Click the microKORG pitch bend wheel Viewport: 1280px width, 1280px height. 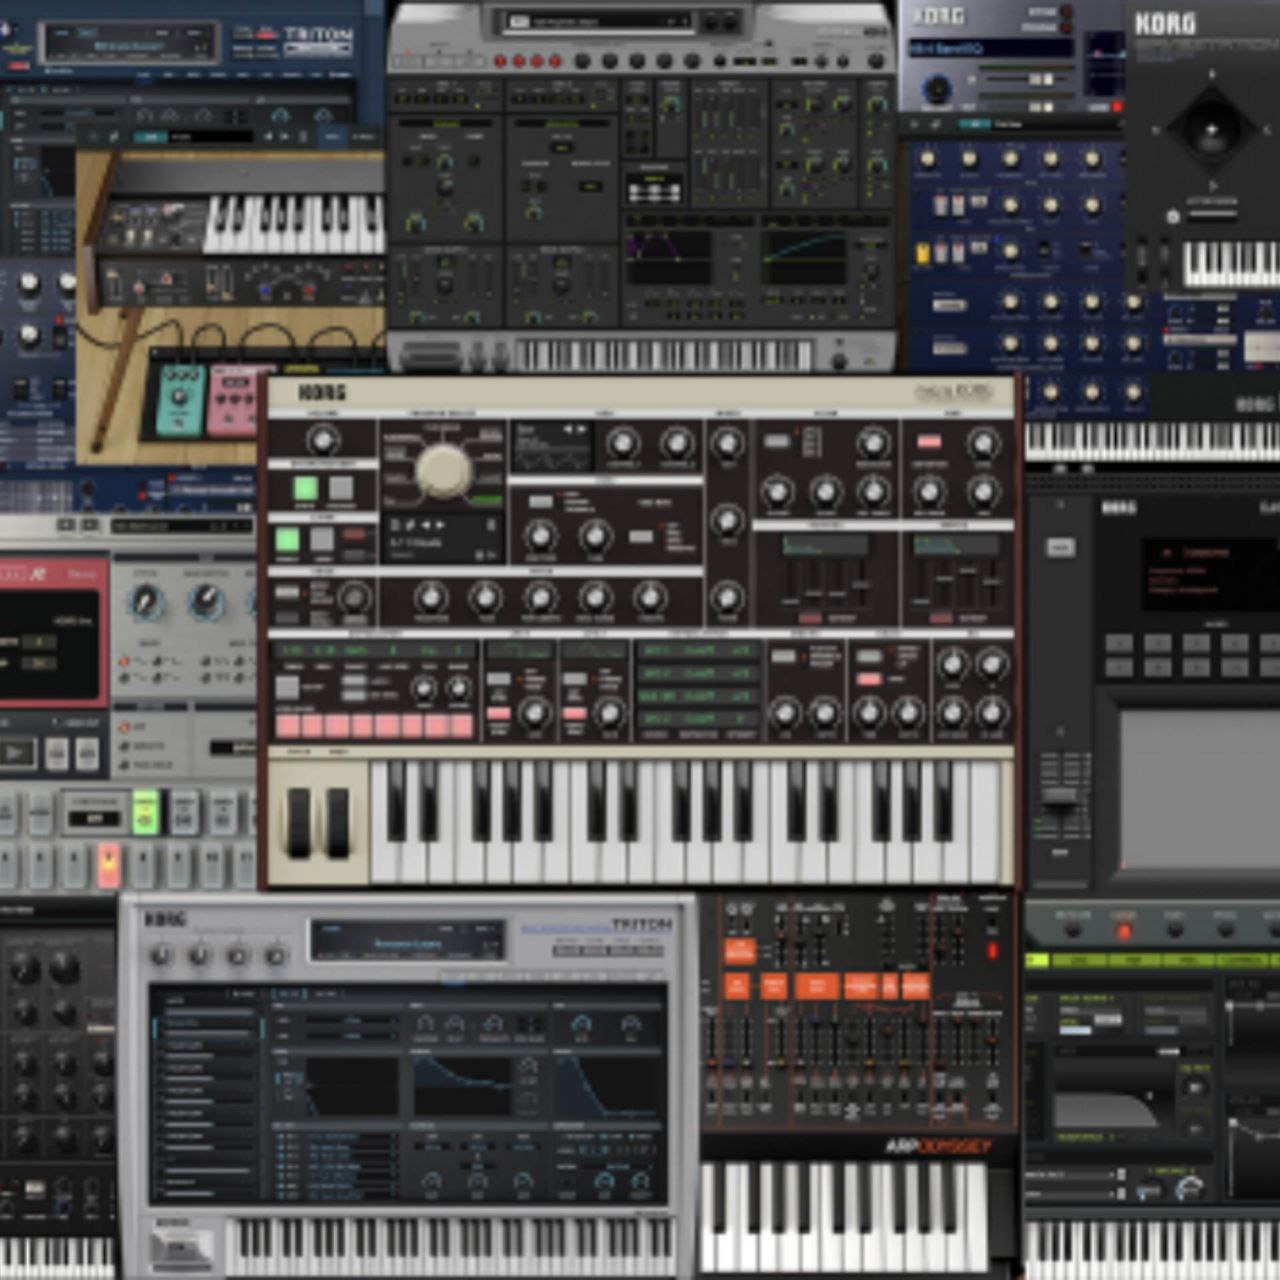[299, 823]
